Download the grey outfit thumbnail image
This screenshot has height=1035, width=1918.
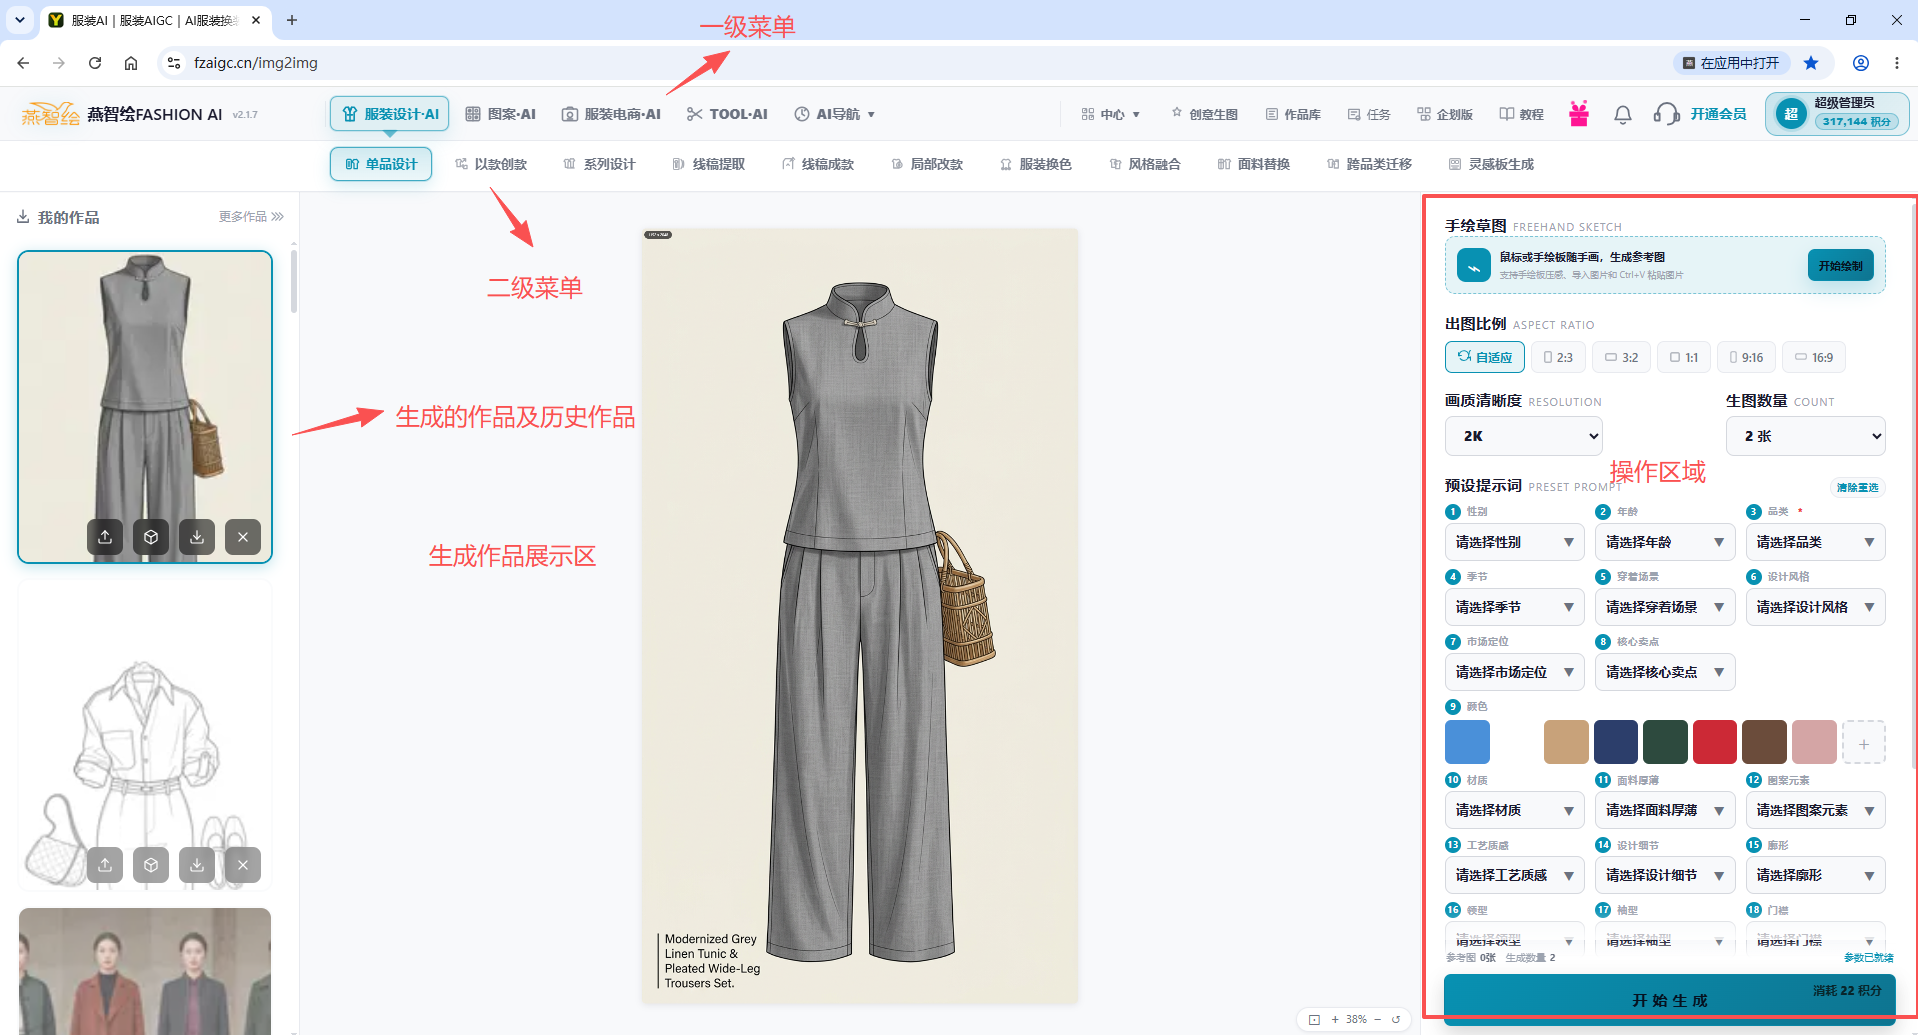[197, 537]
